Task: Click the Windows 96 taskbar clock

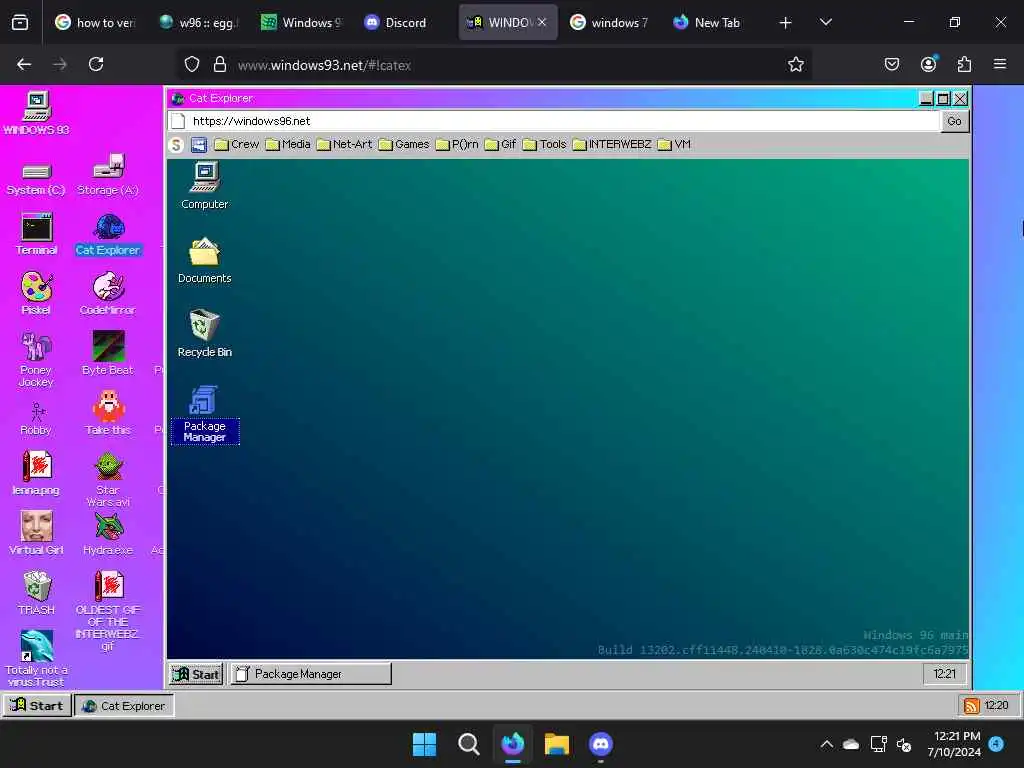Action: (944, 674)
